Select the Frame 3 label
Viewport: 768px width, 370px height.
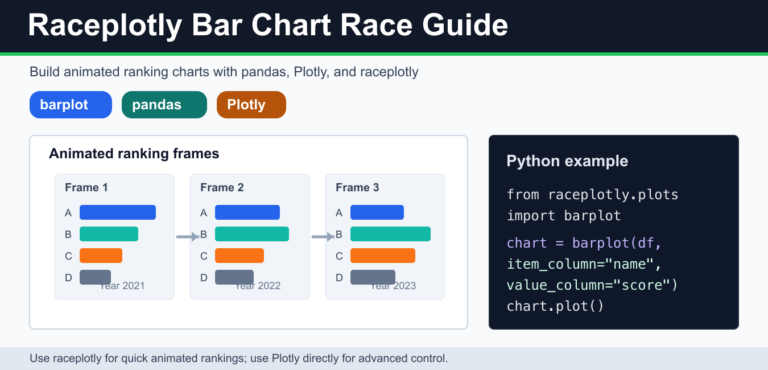tap(357, 187)
